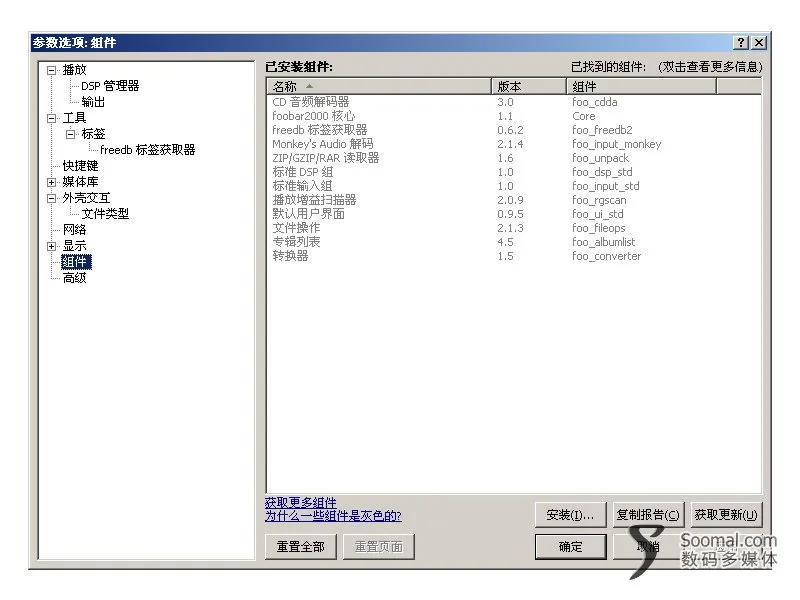The width and height of the screenshot is (800, 600).
Task: Select 显示 in the tree
Action: (x=74, y=246)
